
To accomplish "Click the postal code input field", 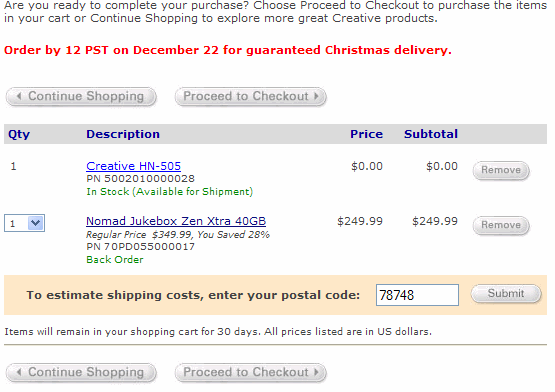I will click(x=417, y=295).
